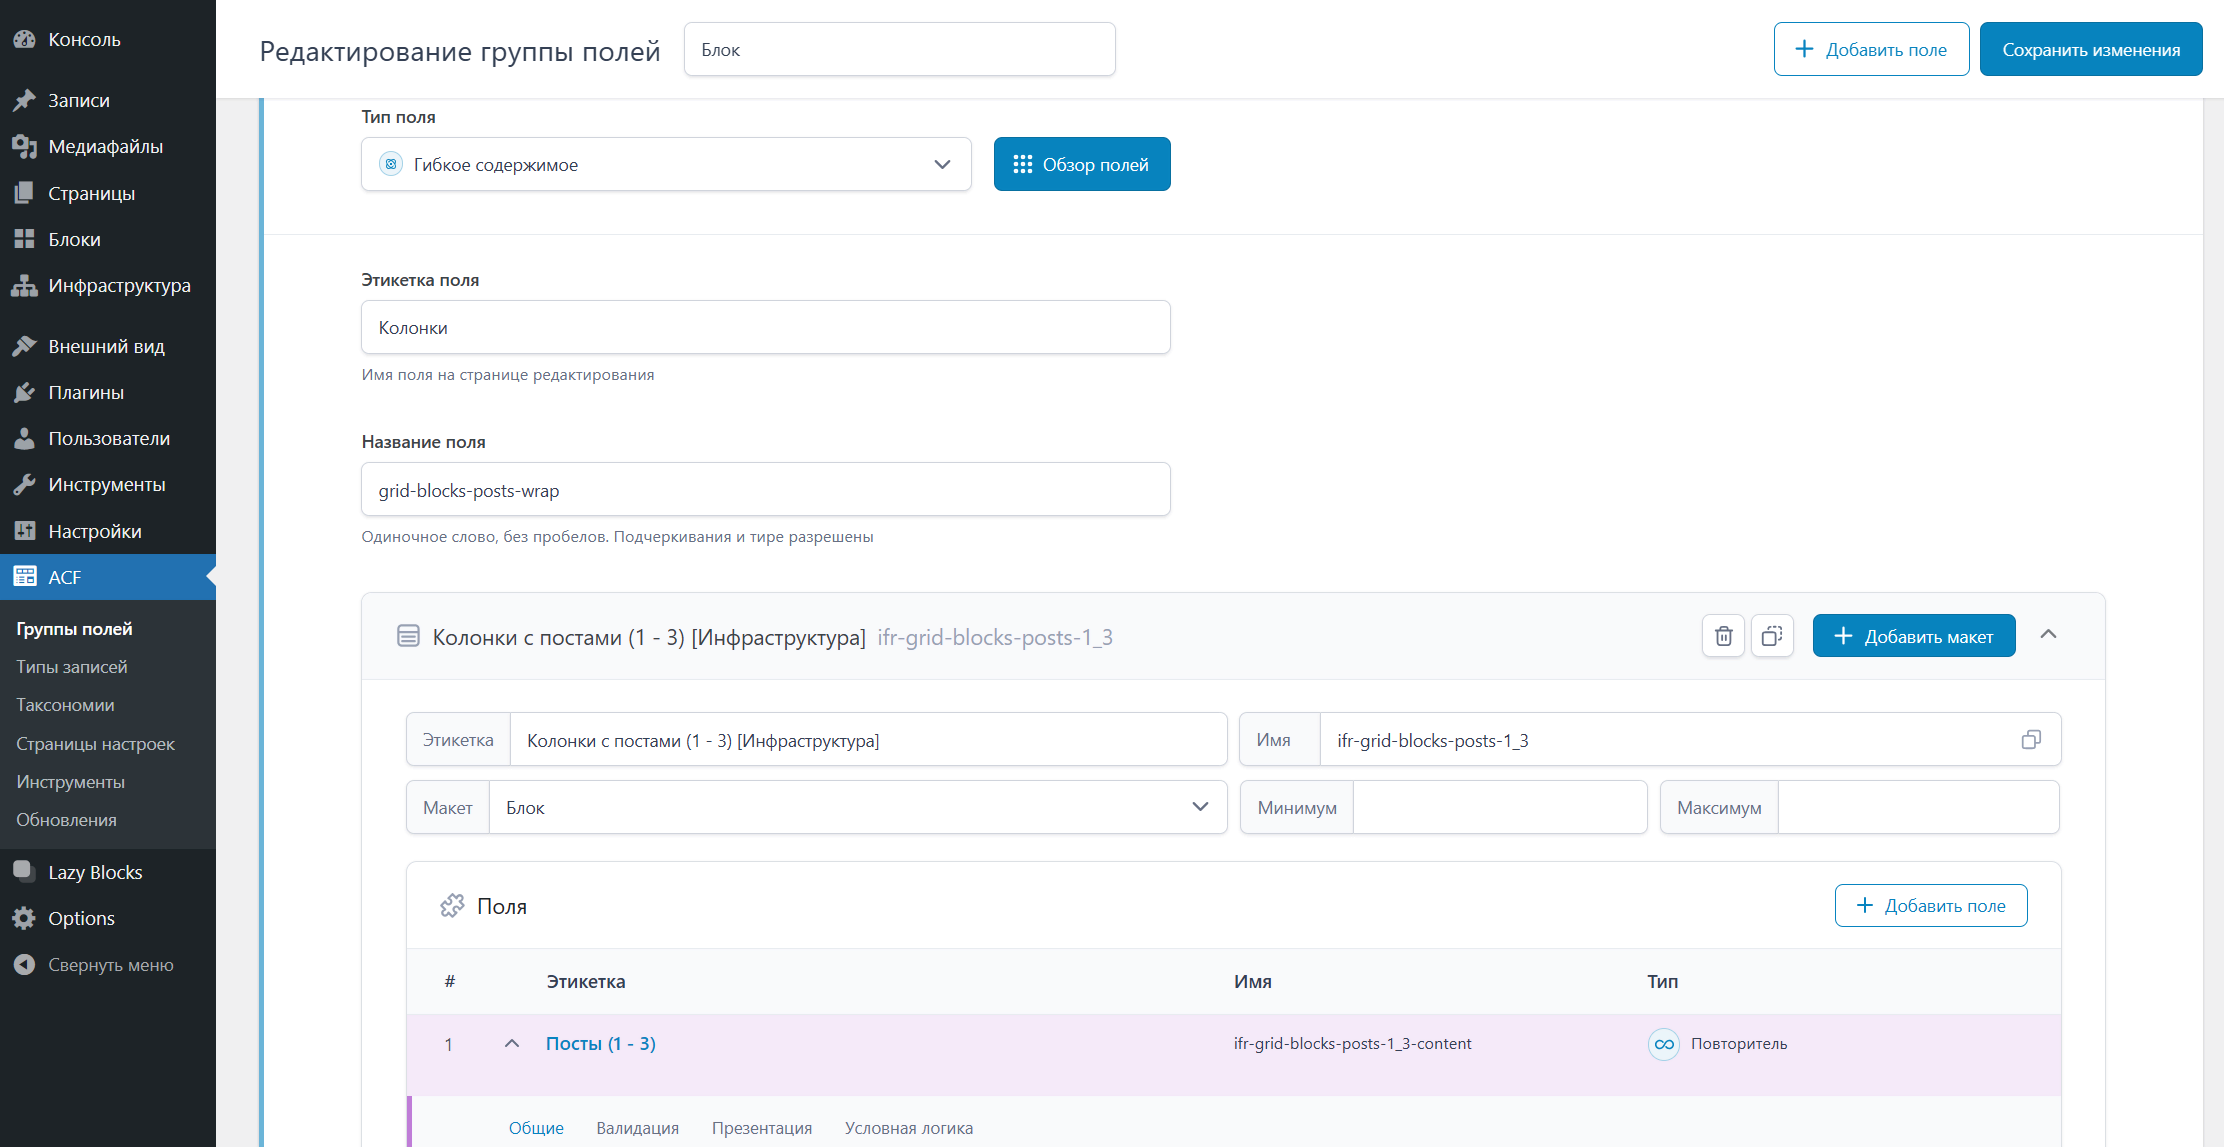The height and width of the screenshot is (1147, 2224).
Task: Copy layout name ifr-grid-blocks-posts-1_3 icon
Action: tap(2031, 740)
